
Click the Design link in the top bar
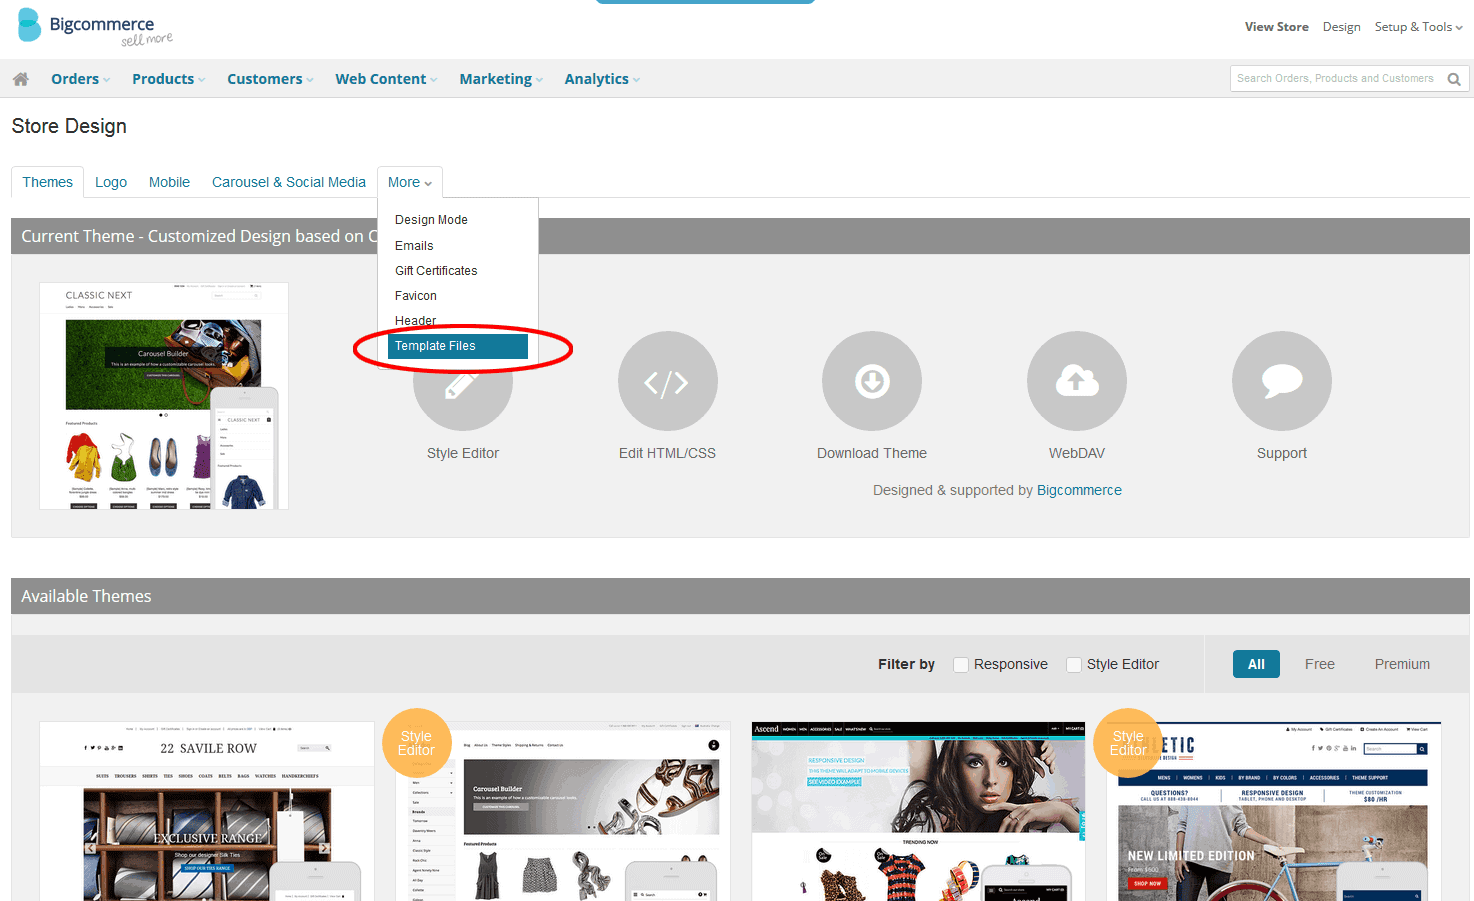[1341, 27]
